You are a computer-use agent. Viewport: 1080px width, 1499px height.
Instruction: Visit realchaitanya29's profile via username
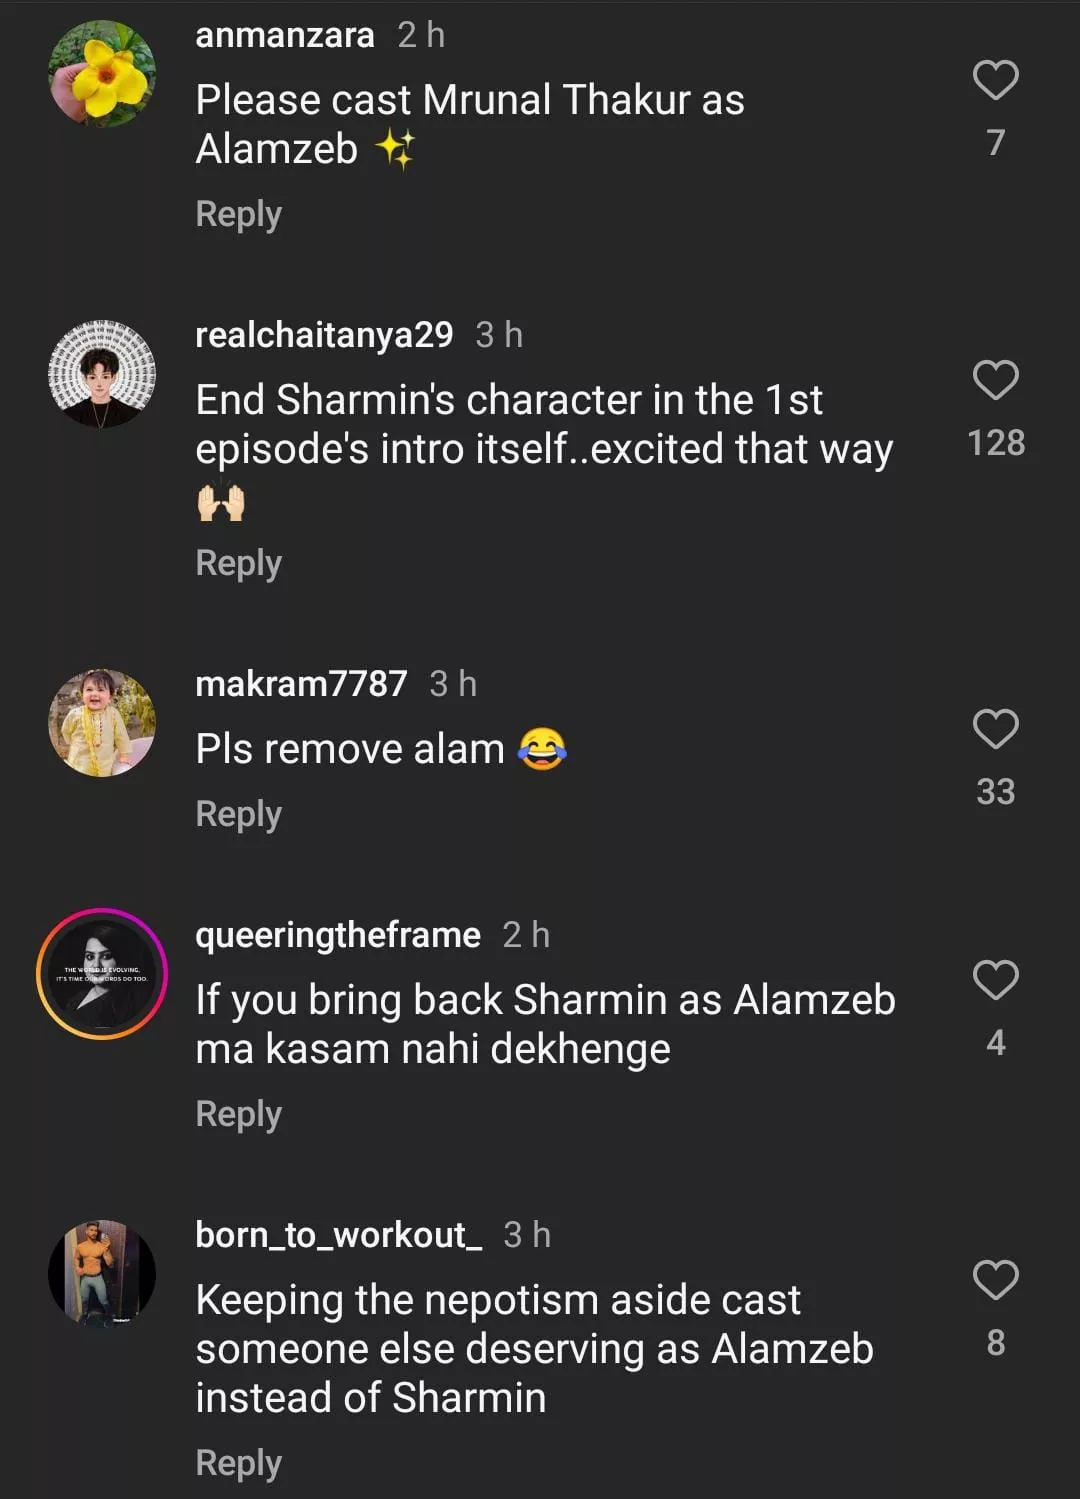(324, 335)
